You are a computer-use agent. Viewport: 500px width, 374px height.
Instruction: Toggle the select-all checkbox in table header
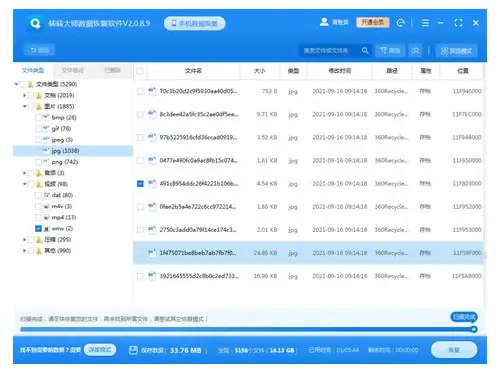coord(140,71)
